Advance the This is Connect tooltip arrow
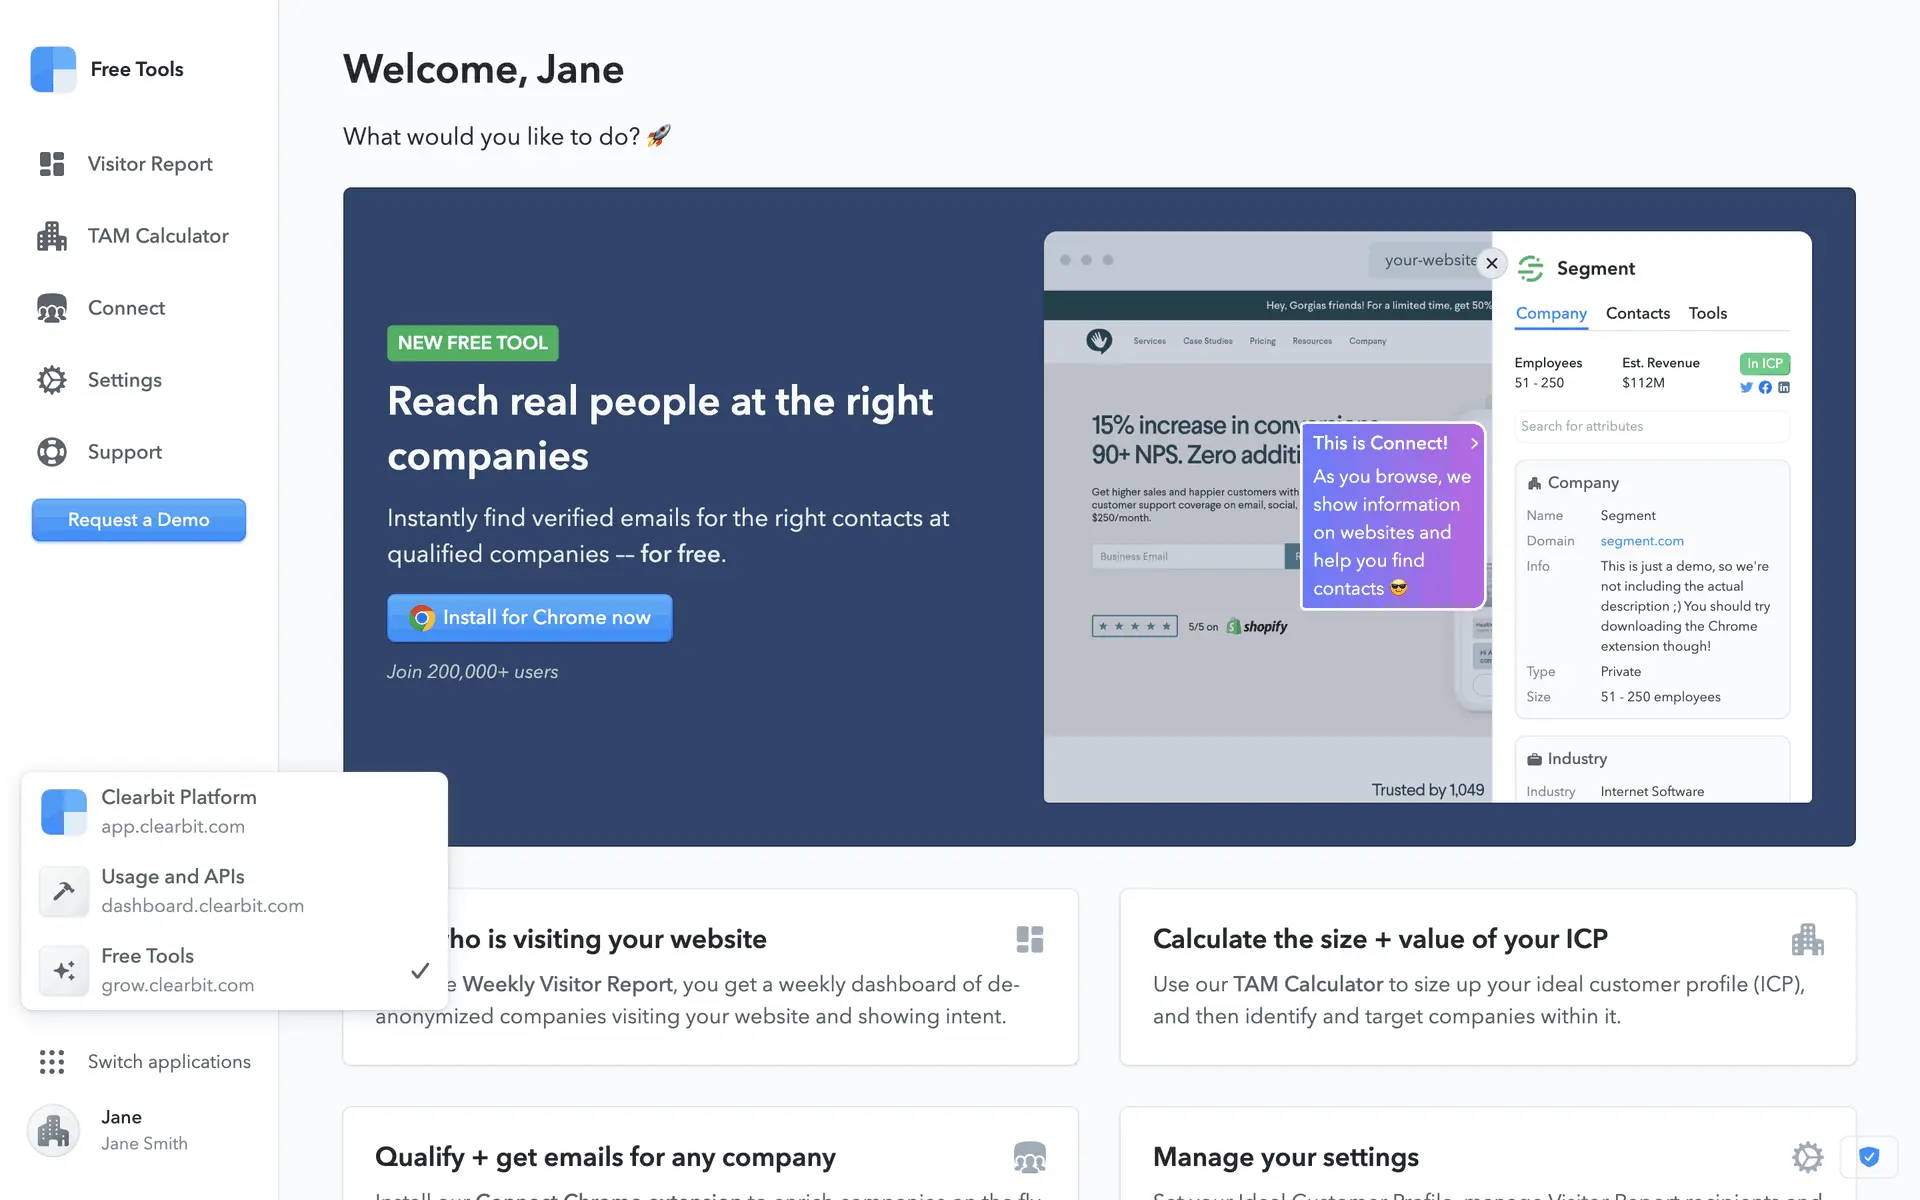This screenshot has width=1920, height=1200. pyautogui.click(x=1474, y=443)
